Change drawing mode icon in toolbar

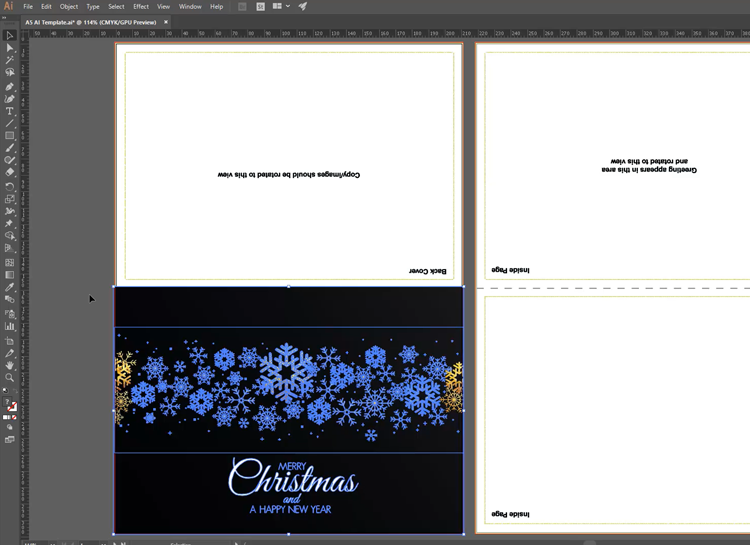[10, 427]
